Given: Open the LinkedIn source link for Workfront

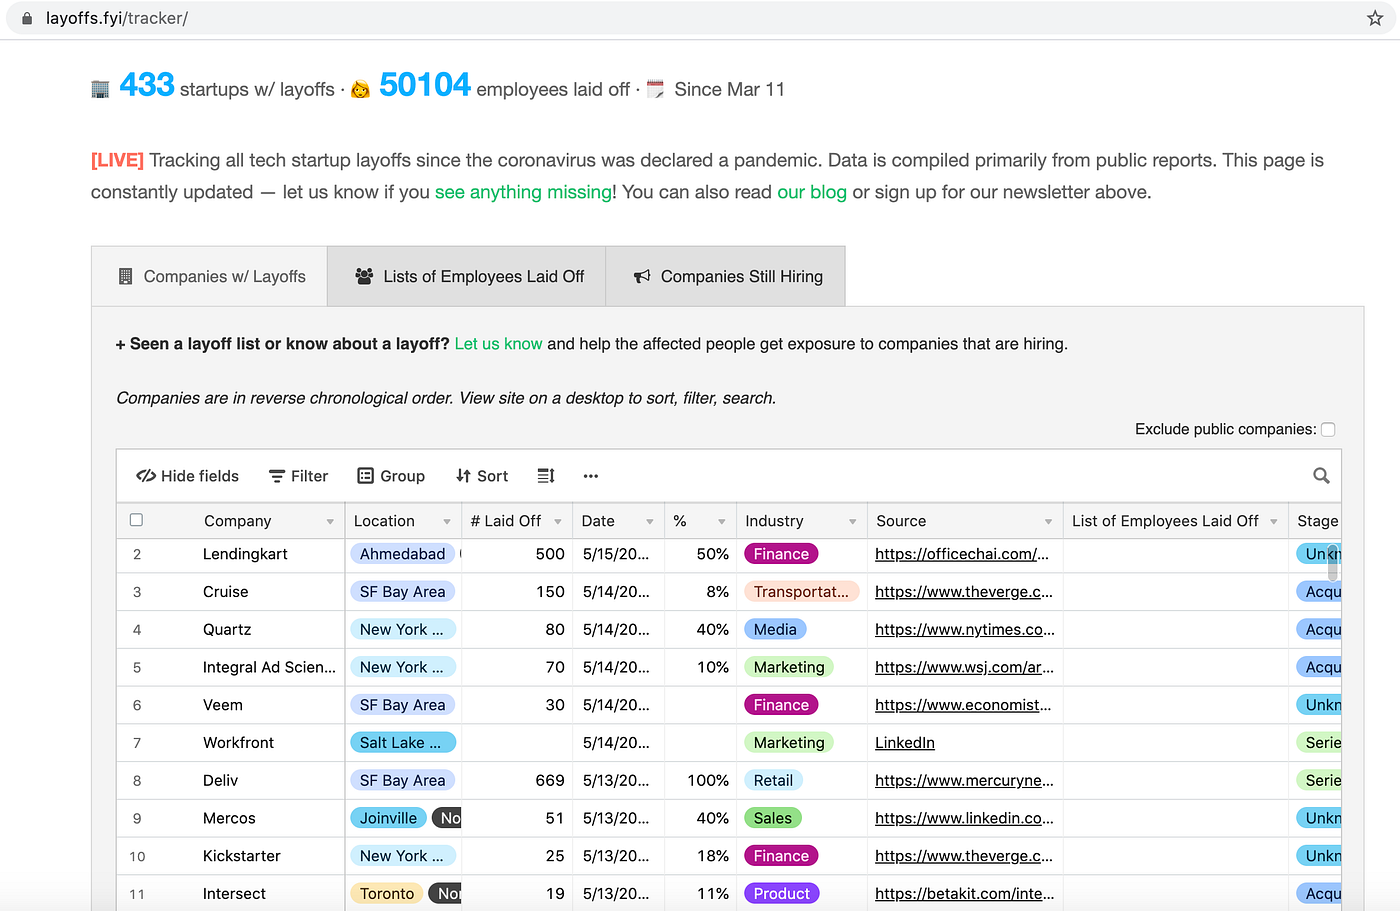Looking at the screenshot, I should [905, 743].
